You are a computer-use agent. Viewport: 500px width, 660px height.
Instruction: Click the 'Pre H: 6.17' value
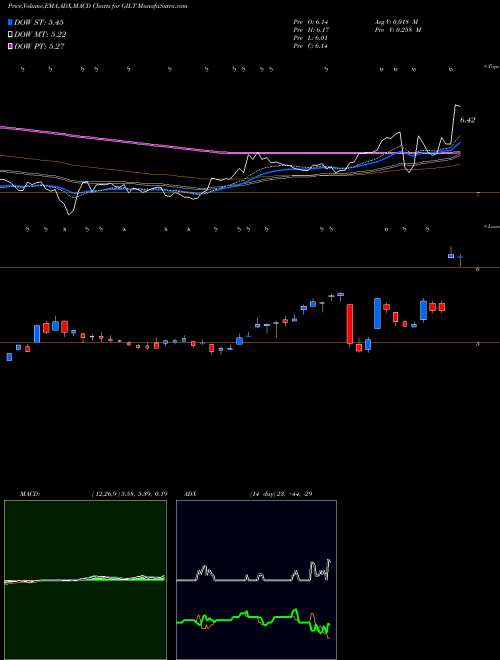coord(311,30)
